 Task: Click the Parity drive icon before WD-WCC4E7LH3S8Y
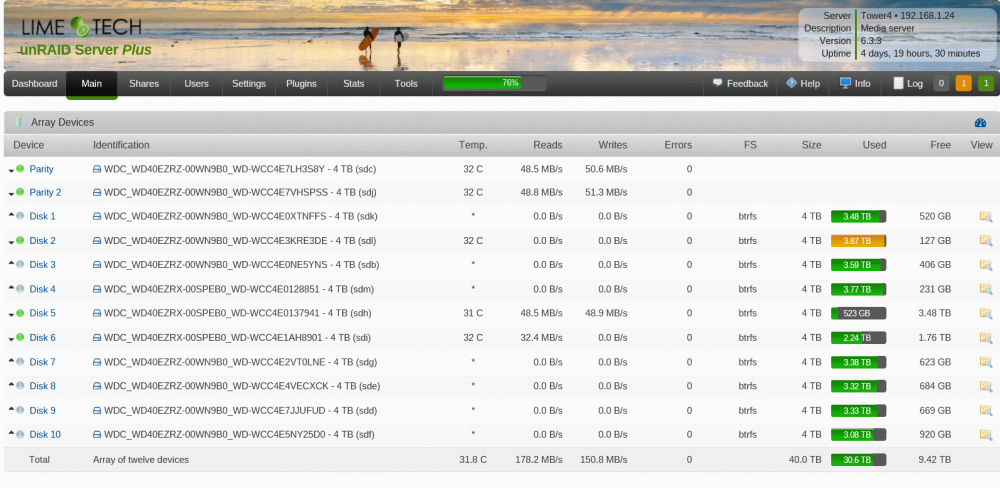[x=97, y=169]
